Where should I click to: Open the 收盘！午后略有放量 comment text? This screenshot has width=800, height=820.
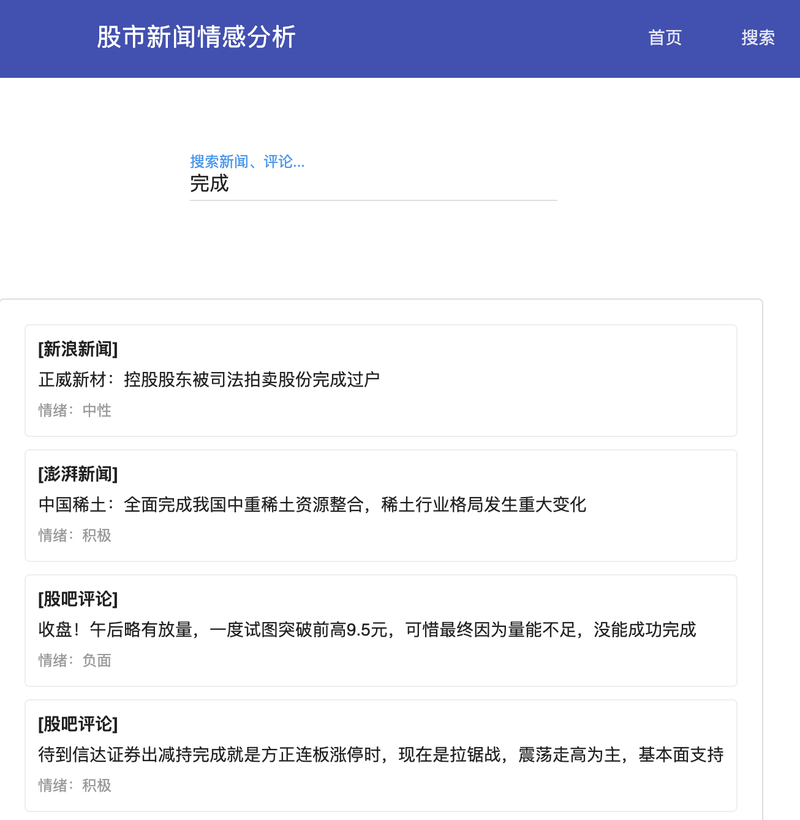[367, 630]
